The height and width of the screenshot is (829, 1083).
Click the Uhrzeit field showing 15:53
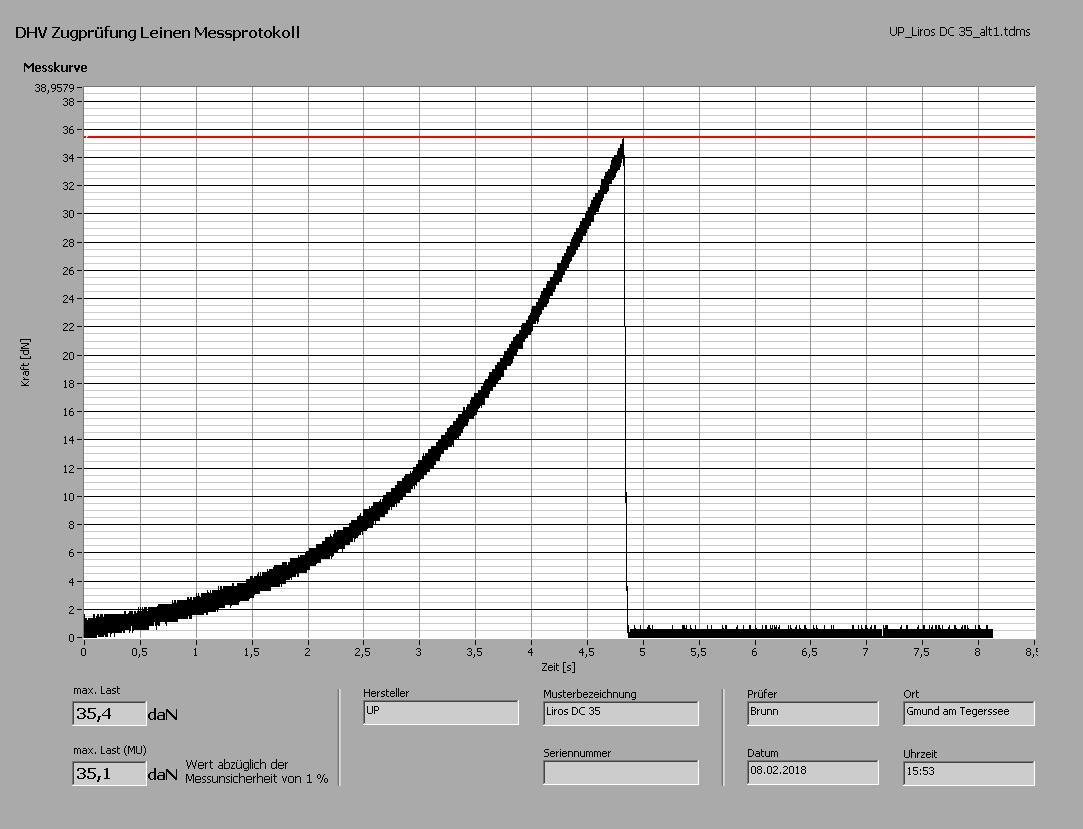[x=969, y=774]
